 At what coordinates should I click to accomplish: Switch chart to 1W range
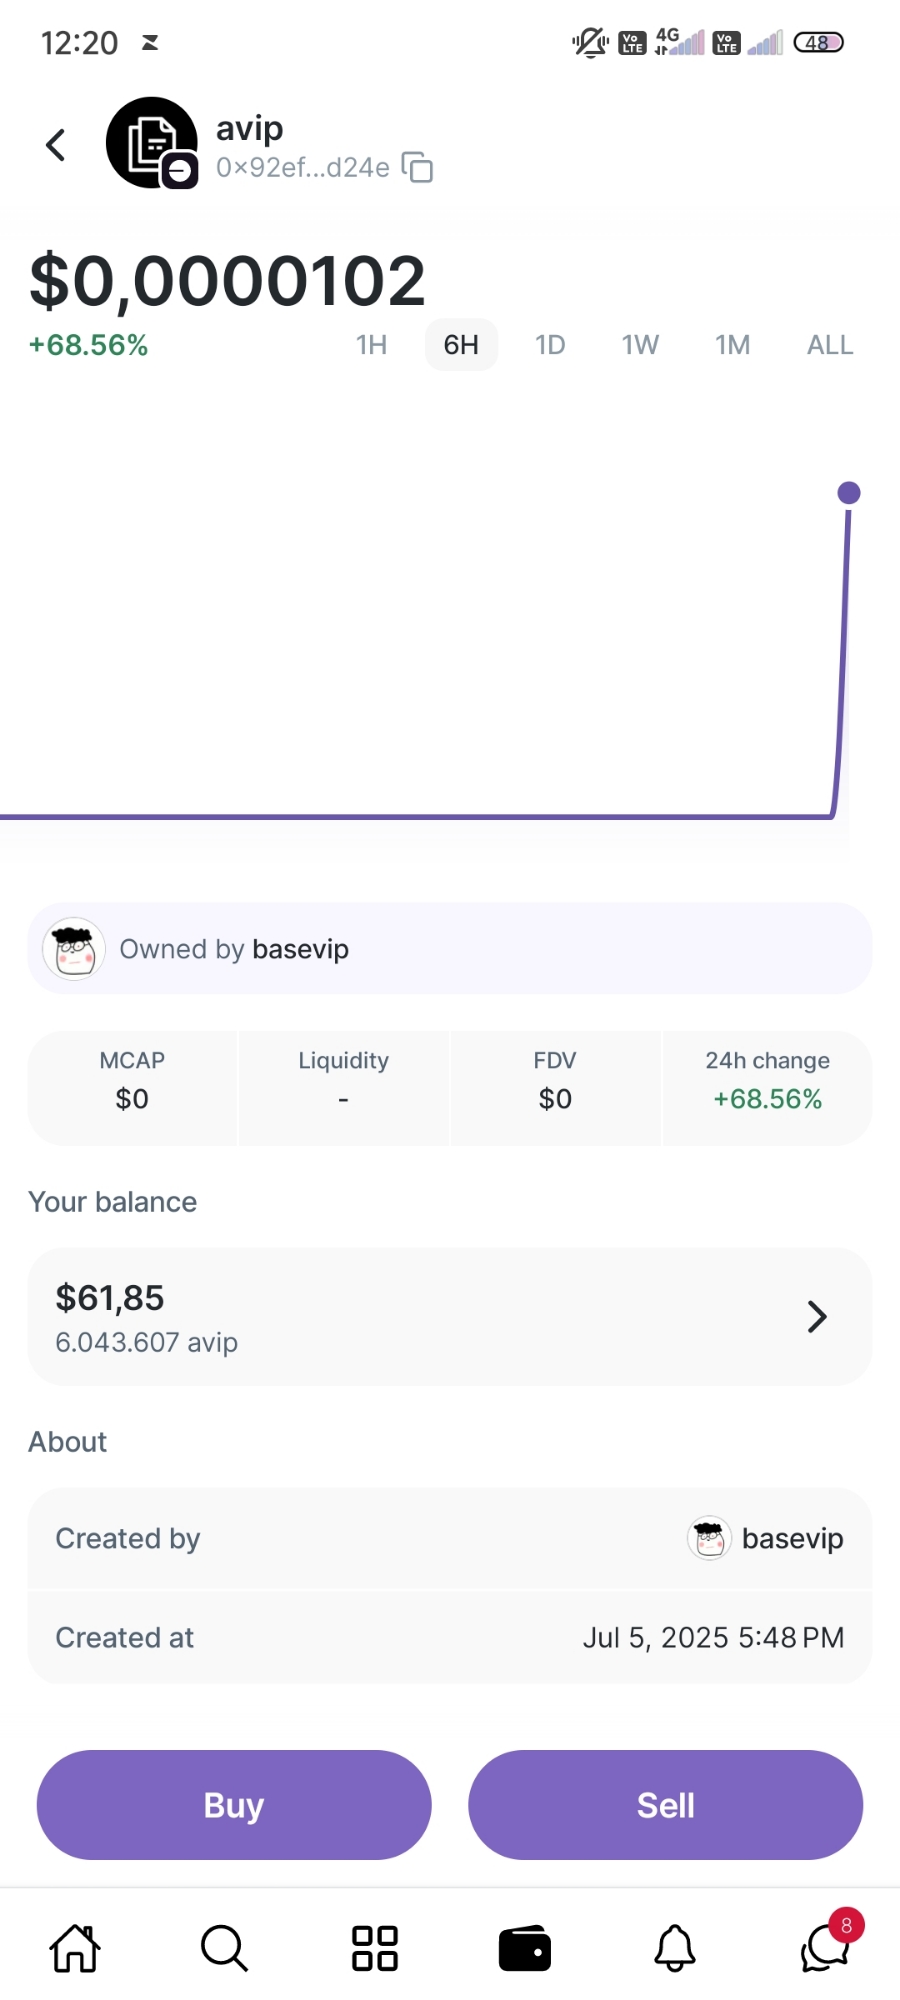[640, 345]
